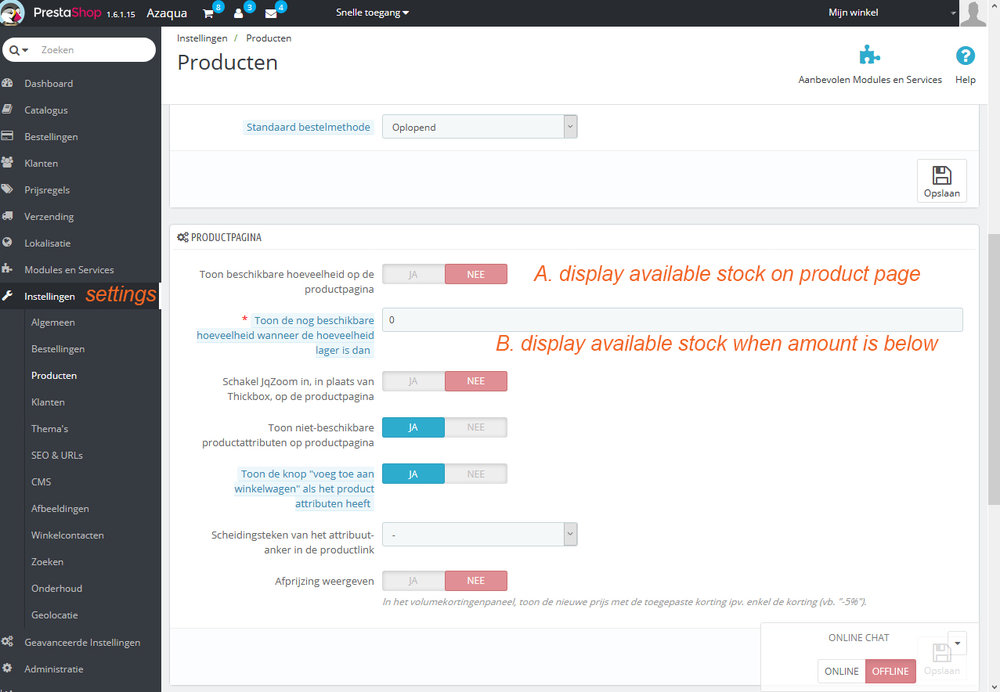Viewport: 1000px width, 692px height.
Task: Click the Geavanceerde Instellingen gears icon
Action: click(8, 642)
